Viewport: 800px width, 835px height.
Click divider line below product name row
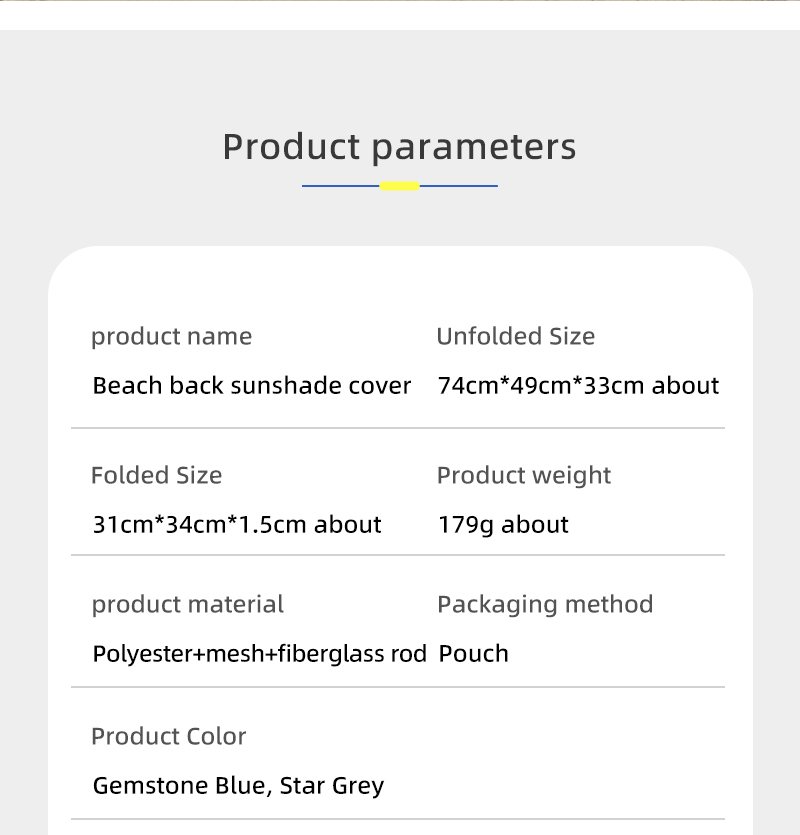[x=398, y=428]
